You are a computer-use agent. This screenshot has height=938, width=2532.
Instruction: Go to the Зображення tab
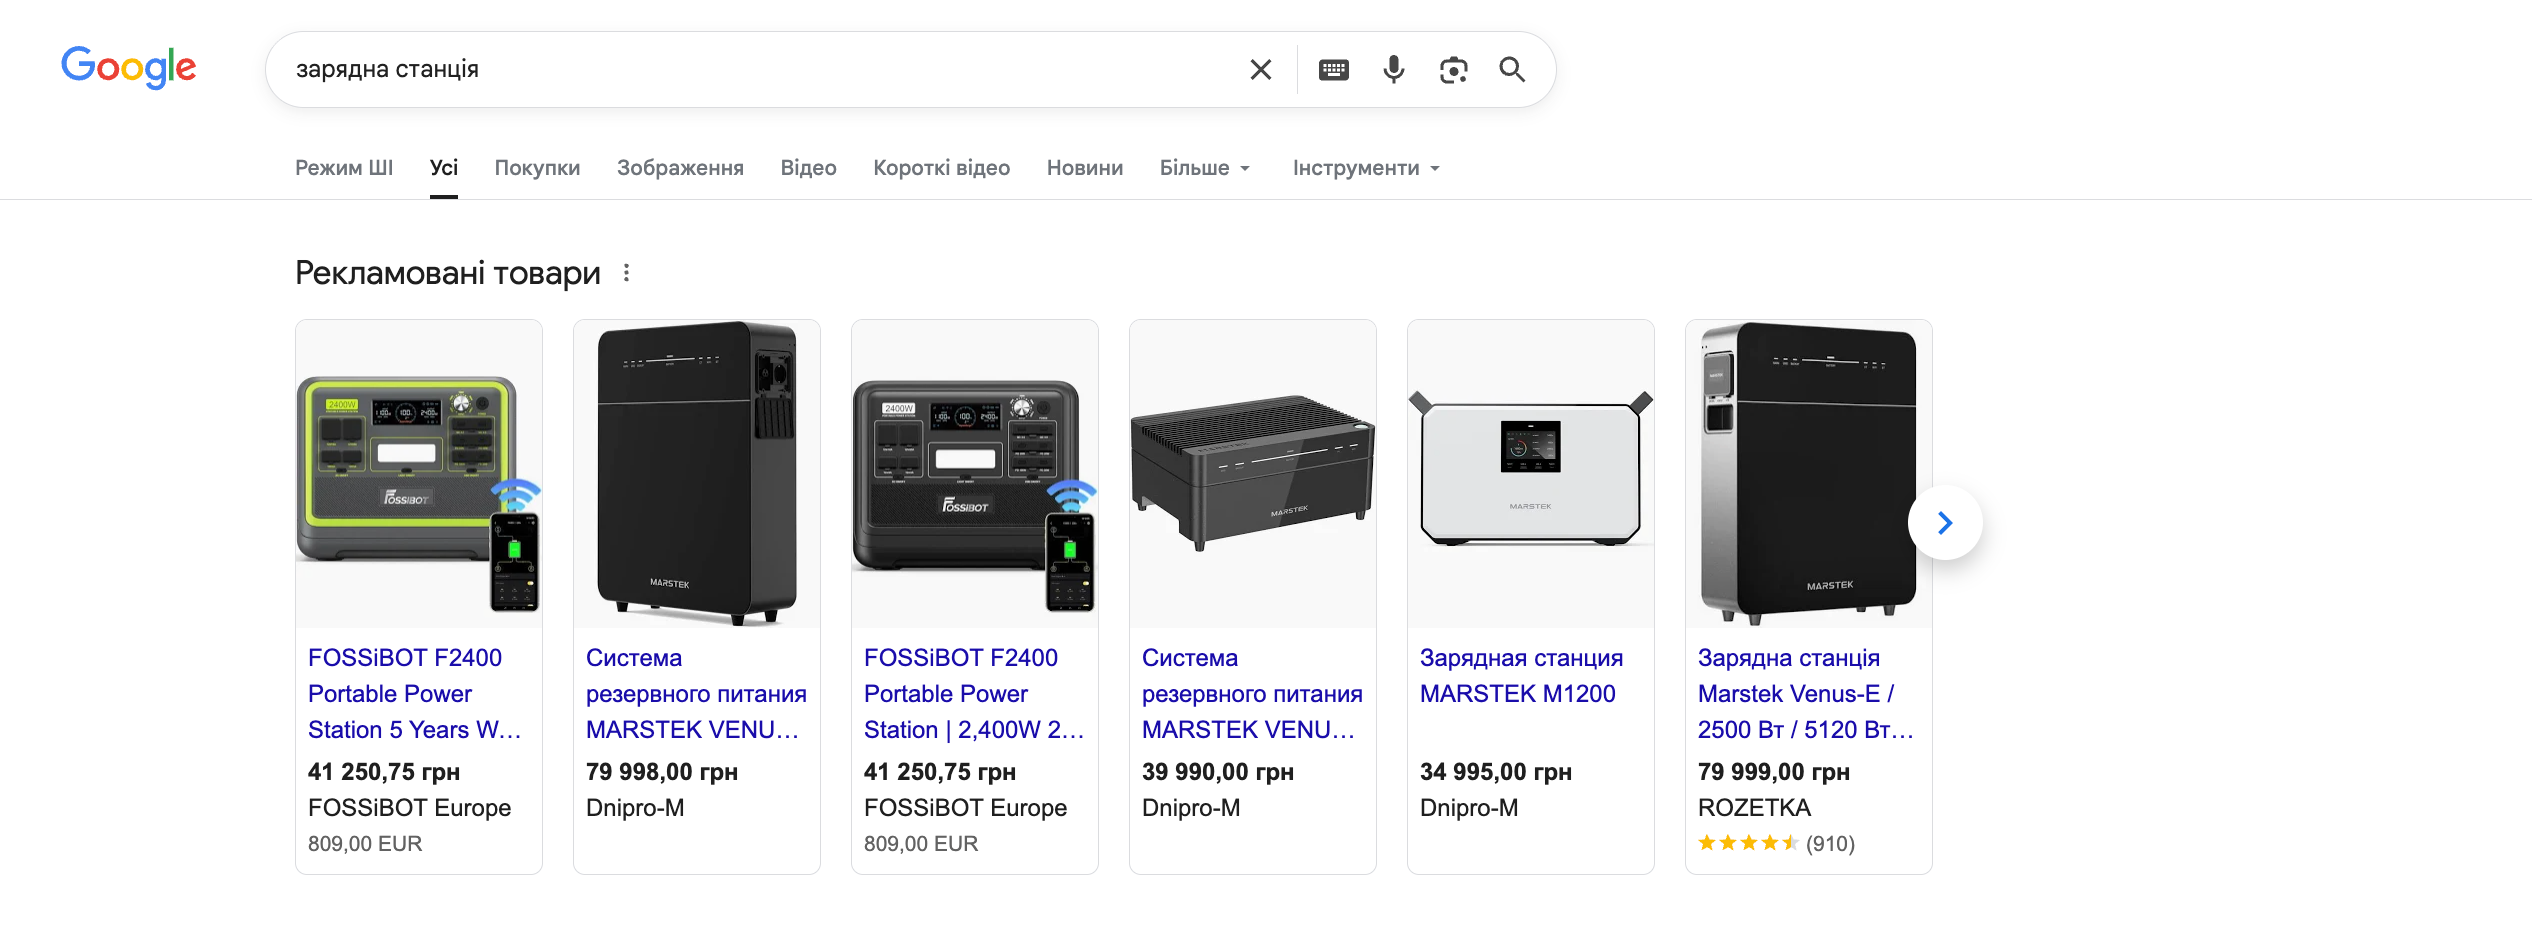point(680,168)
